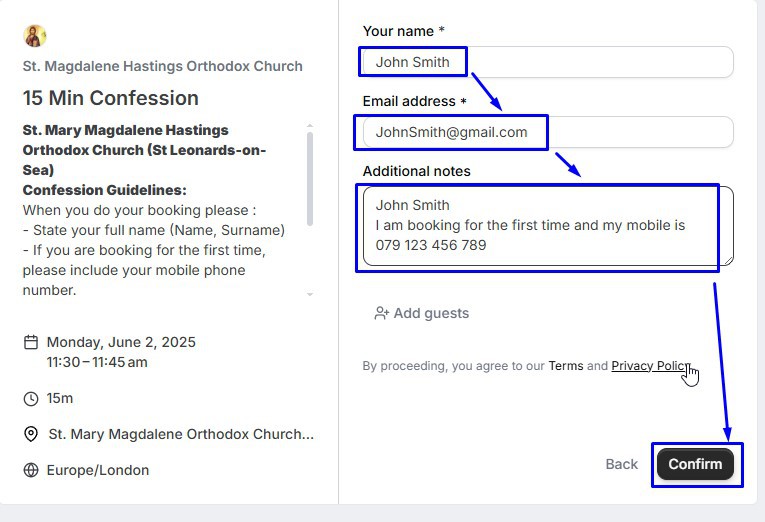The image size is (765, 522).
Task: Click the calendar icon beside Monday, June 2
Action: coord(31,342)
